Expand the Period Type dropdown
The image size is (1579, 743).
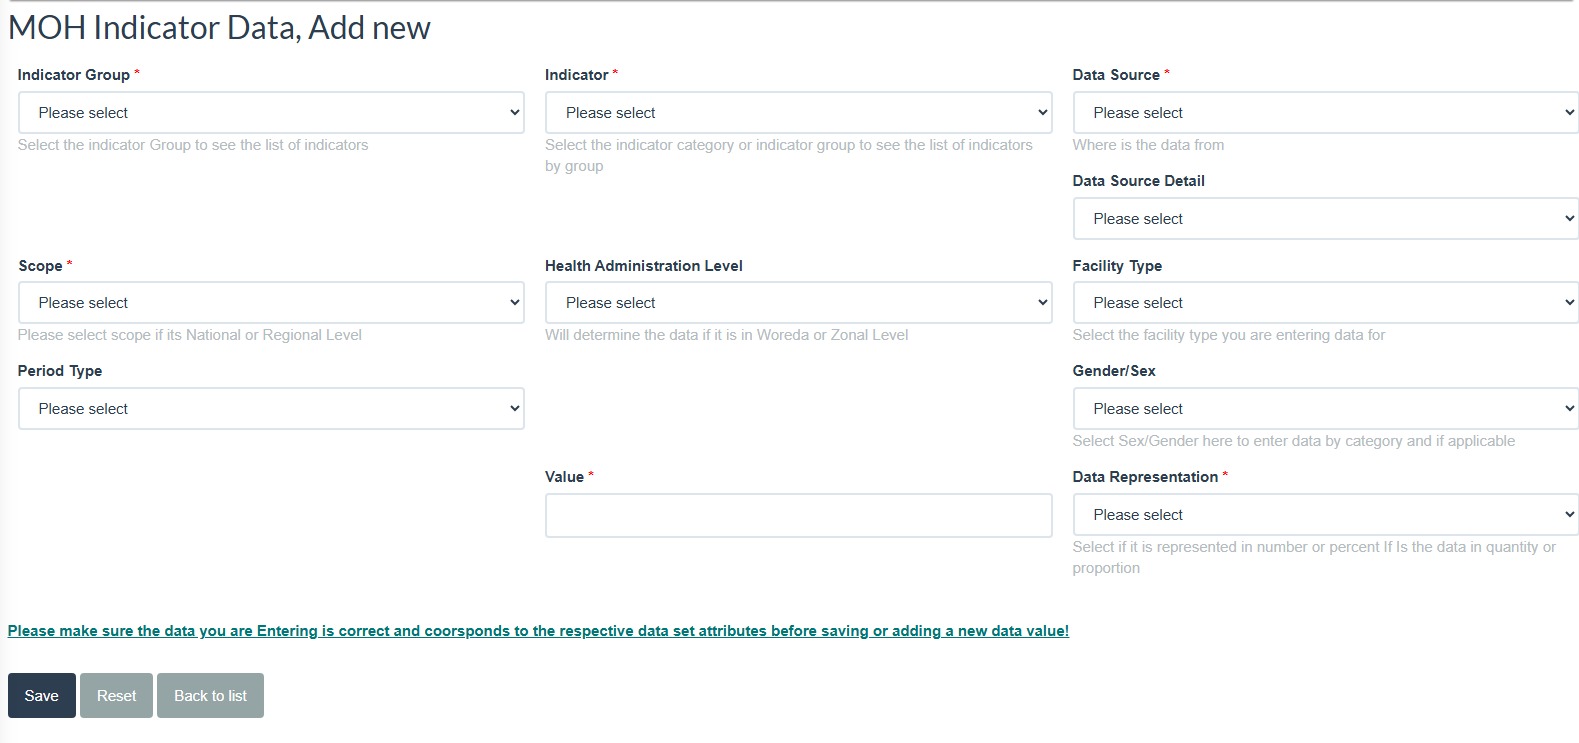point(270,409)
